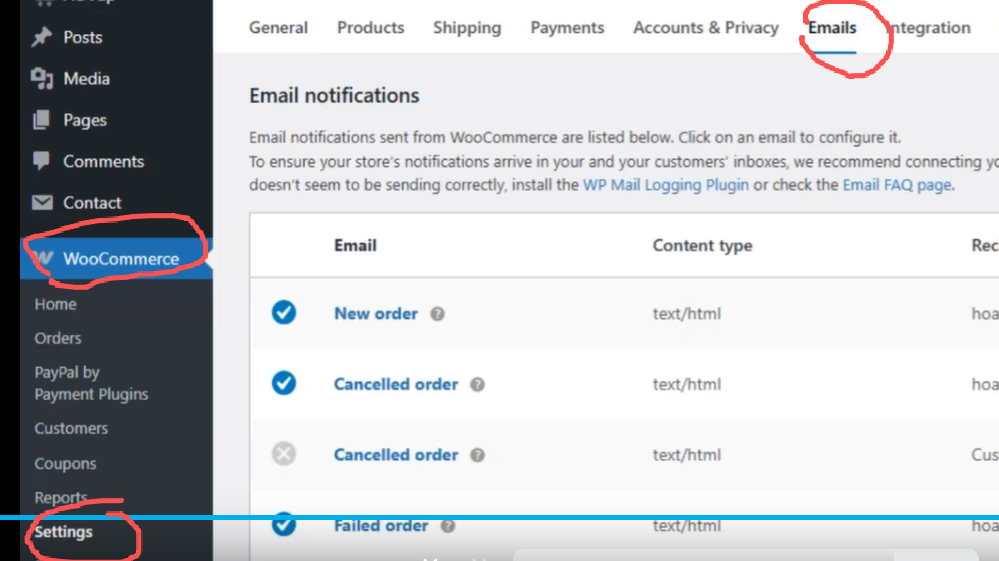The image size is (999, 561).
Task: Open the WP Mail Logging Plugin link
Action: pos(666,185)
